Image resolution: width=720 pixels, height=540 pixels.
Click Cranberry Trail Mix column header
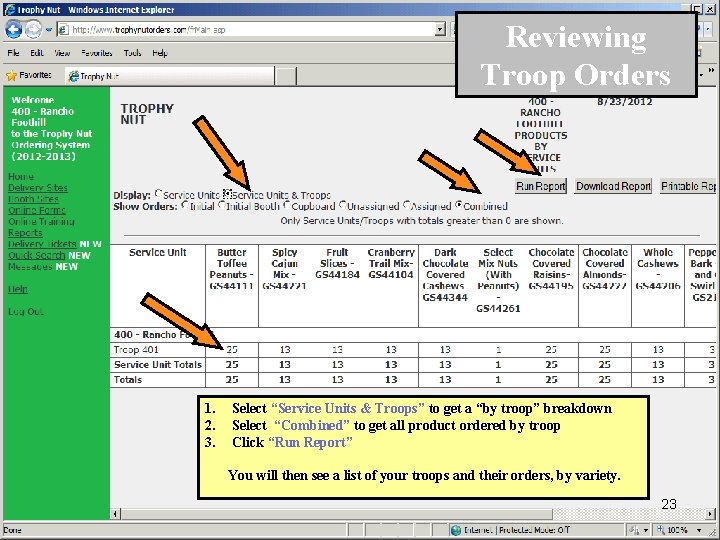[391, 264]
